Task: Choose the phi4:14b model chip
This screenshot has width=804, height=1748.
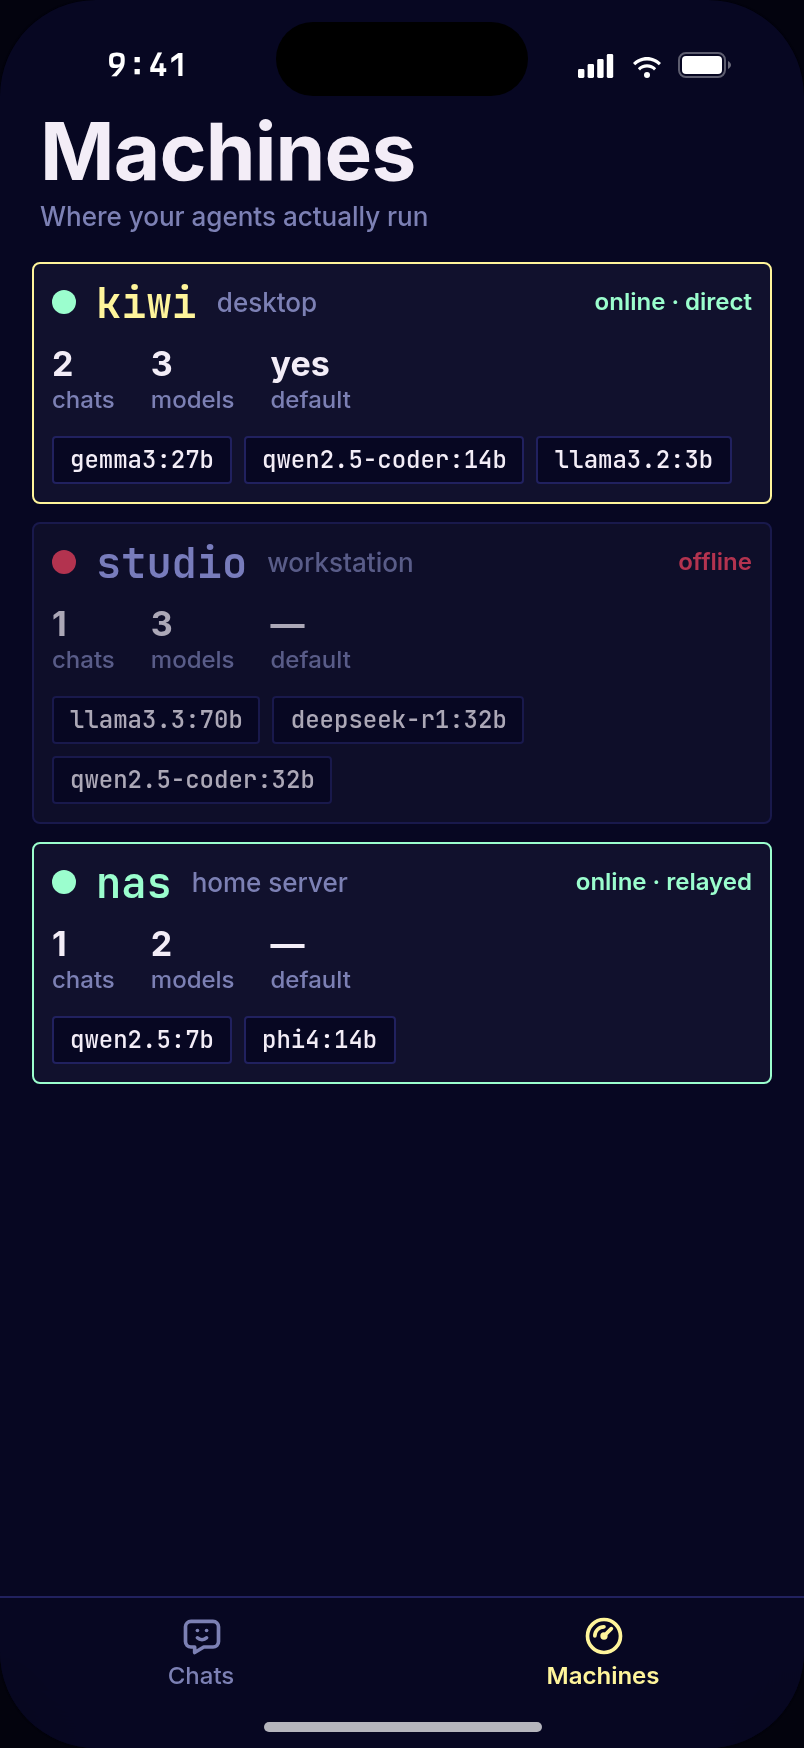Action: [x=320, y=1040]
